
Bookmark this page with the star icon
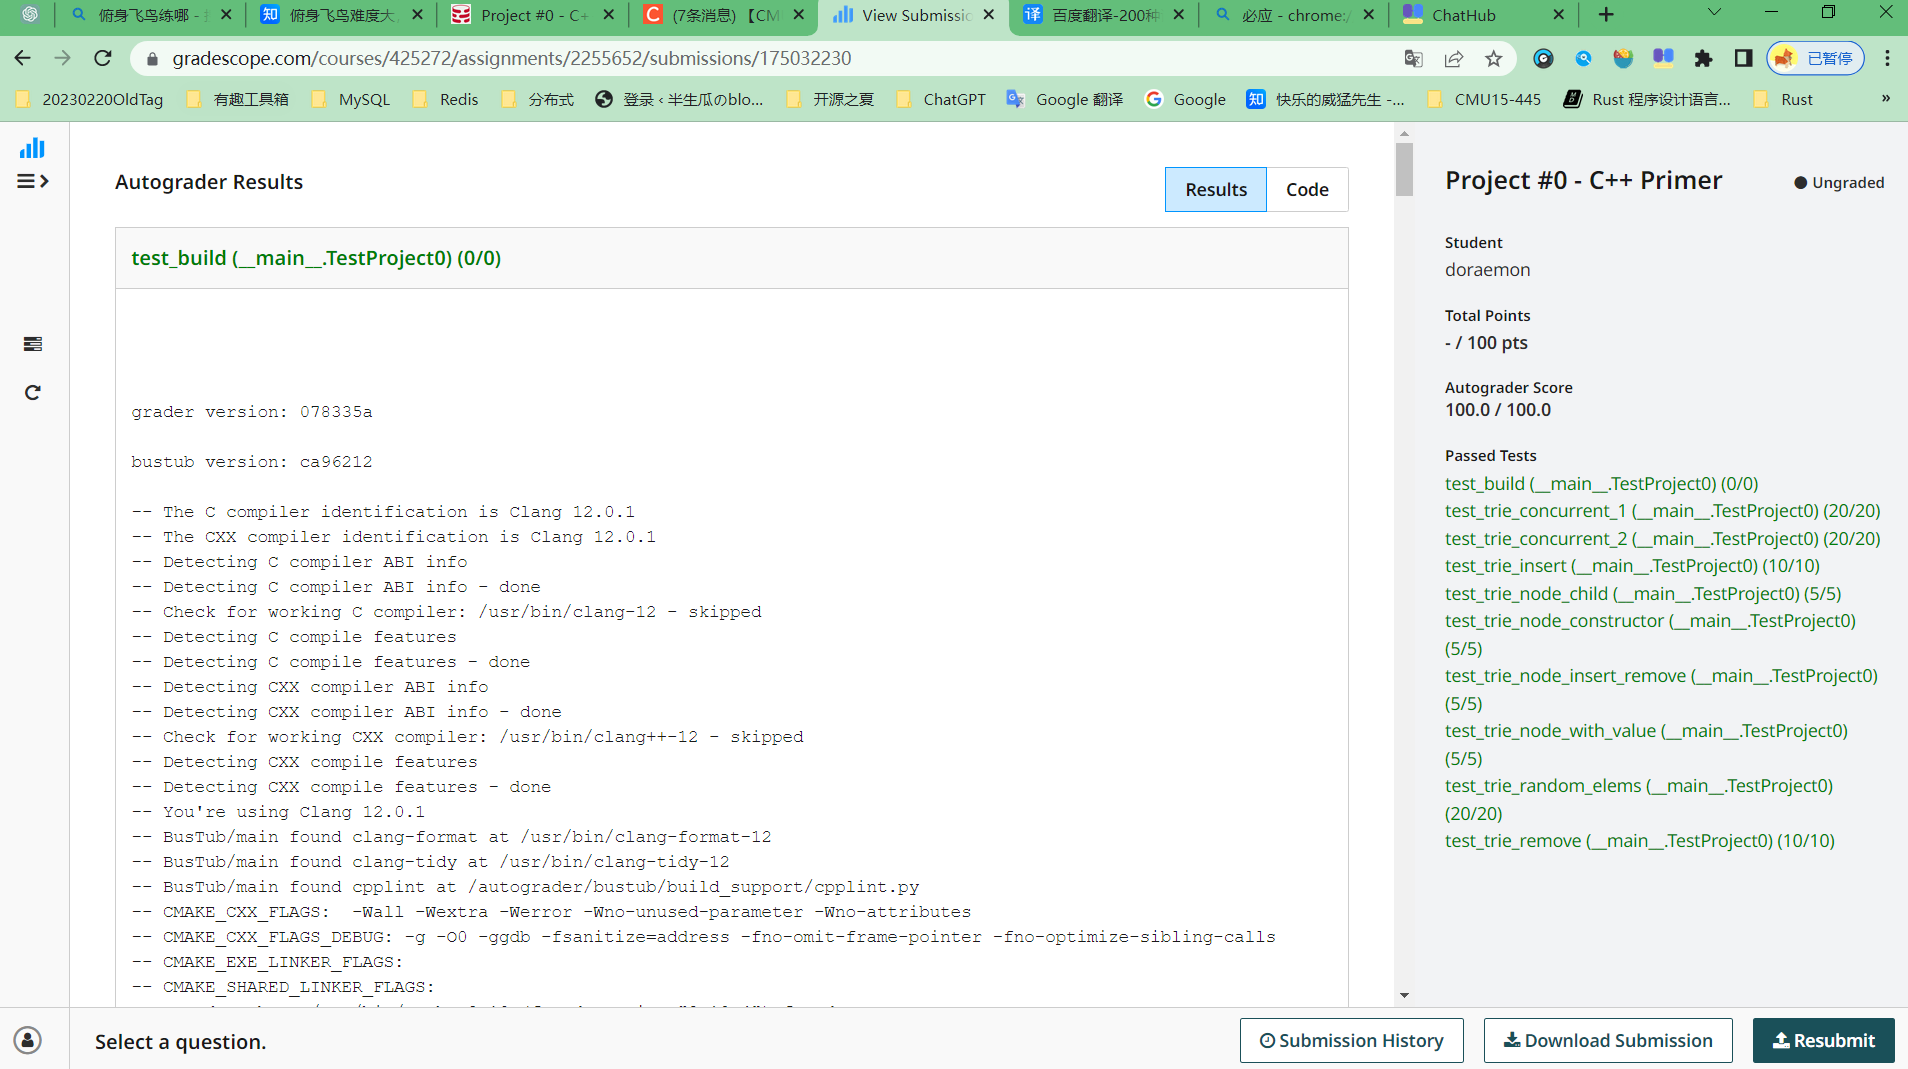[1494, 58]
